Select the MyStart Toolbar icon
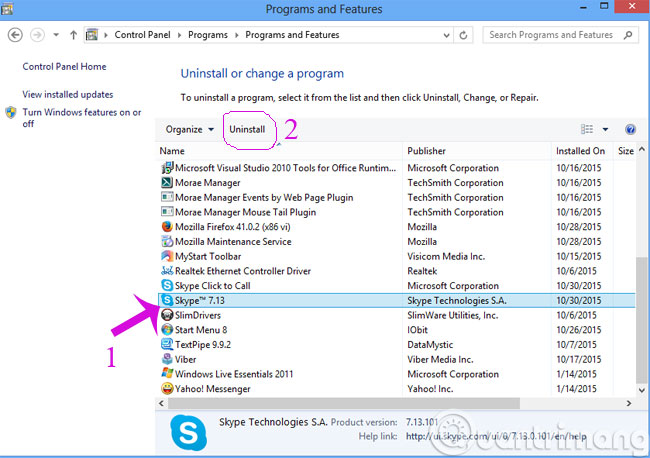 (167, 256)
